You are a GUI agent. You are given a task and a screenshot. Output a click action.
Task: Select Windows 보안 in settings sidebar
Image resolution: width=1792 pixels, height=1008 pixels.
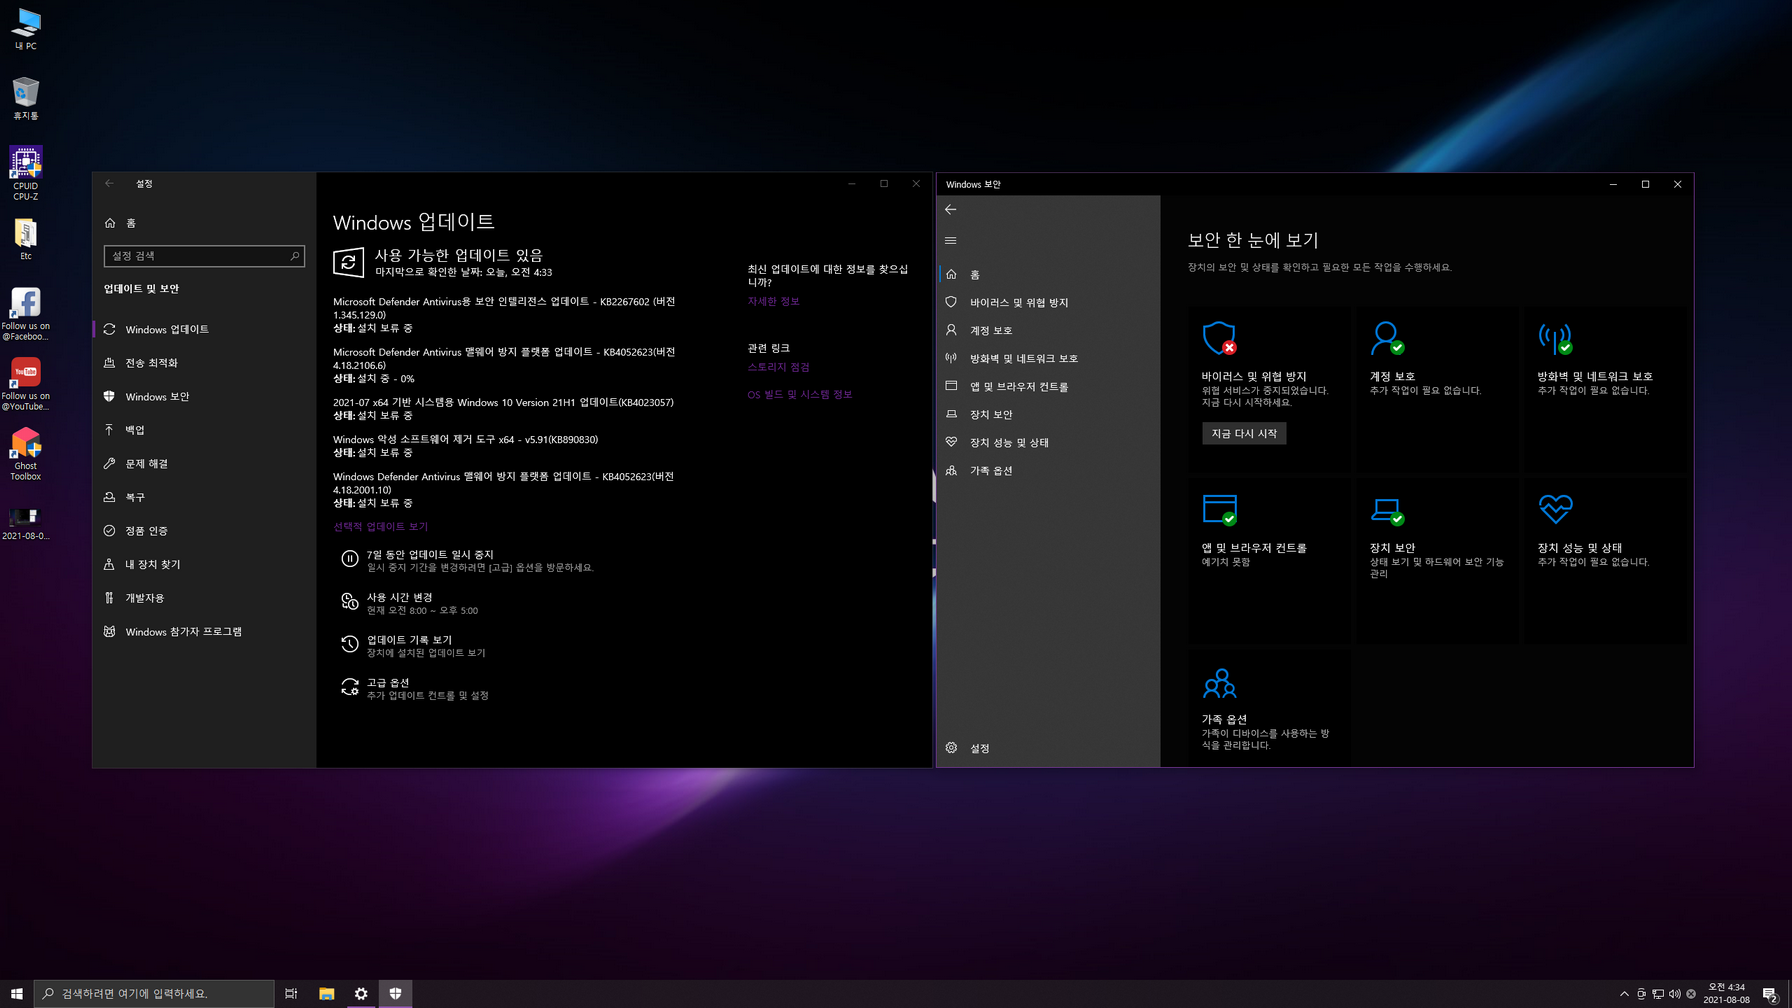[204, 397]
